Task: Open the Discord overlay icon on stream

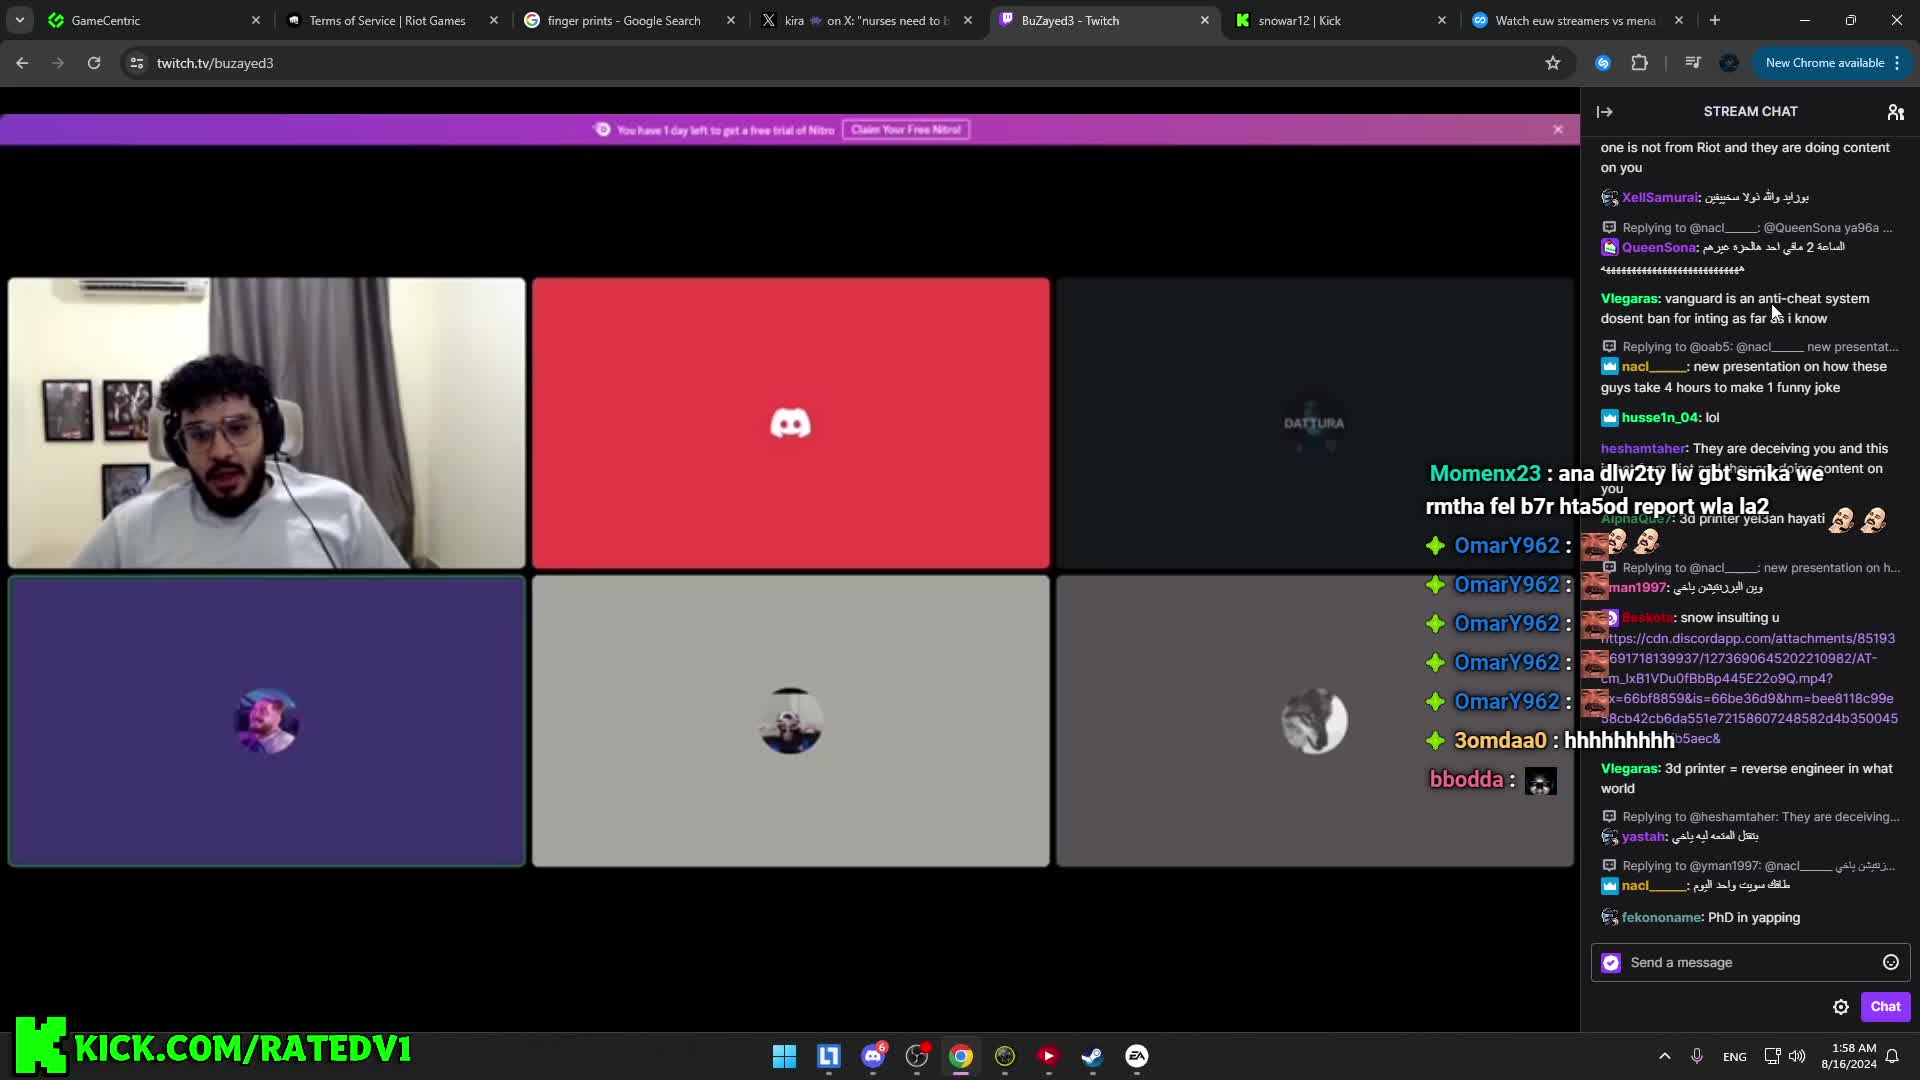Action: [x=790, y=422]
